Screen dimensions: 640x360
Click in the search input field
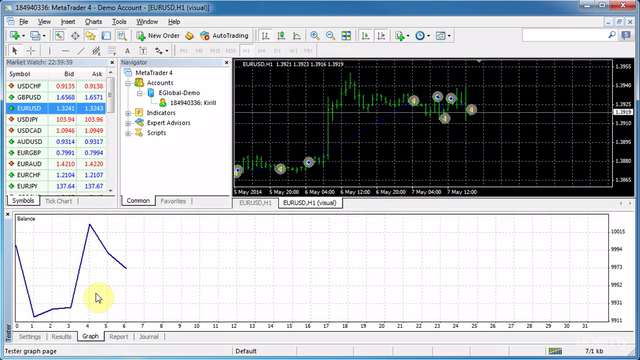point(564,36)
